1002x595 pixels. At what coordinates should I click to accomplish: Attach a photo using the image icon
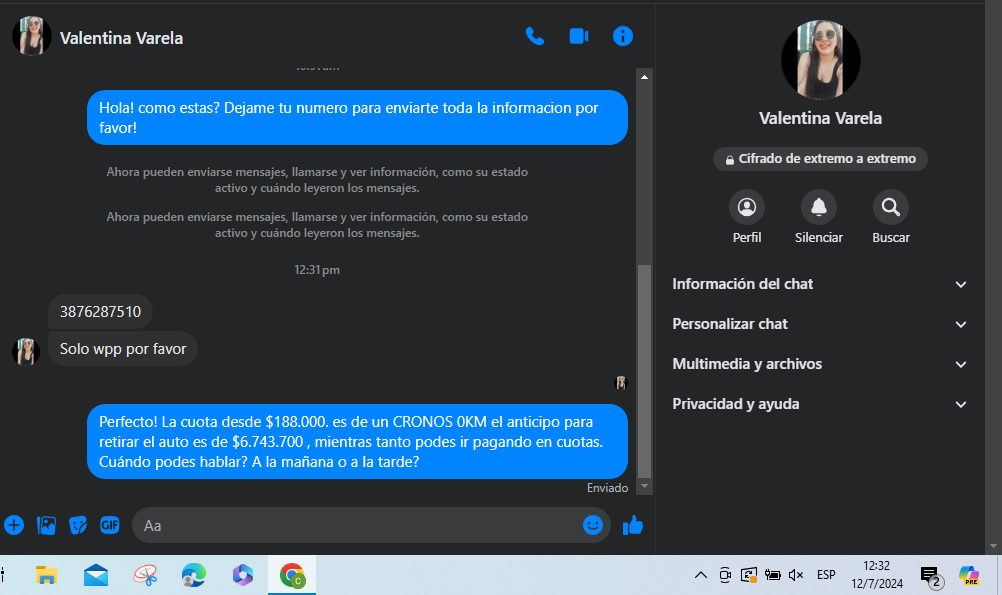(x=46, y=525)
